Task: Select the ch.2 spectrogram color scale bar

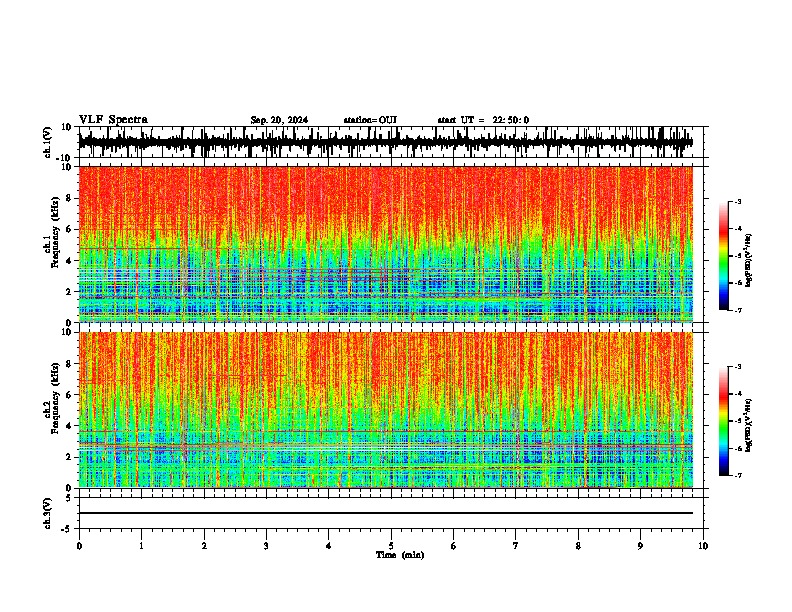Action: [x=724, y=421]
